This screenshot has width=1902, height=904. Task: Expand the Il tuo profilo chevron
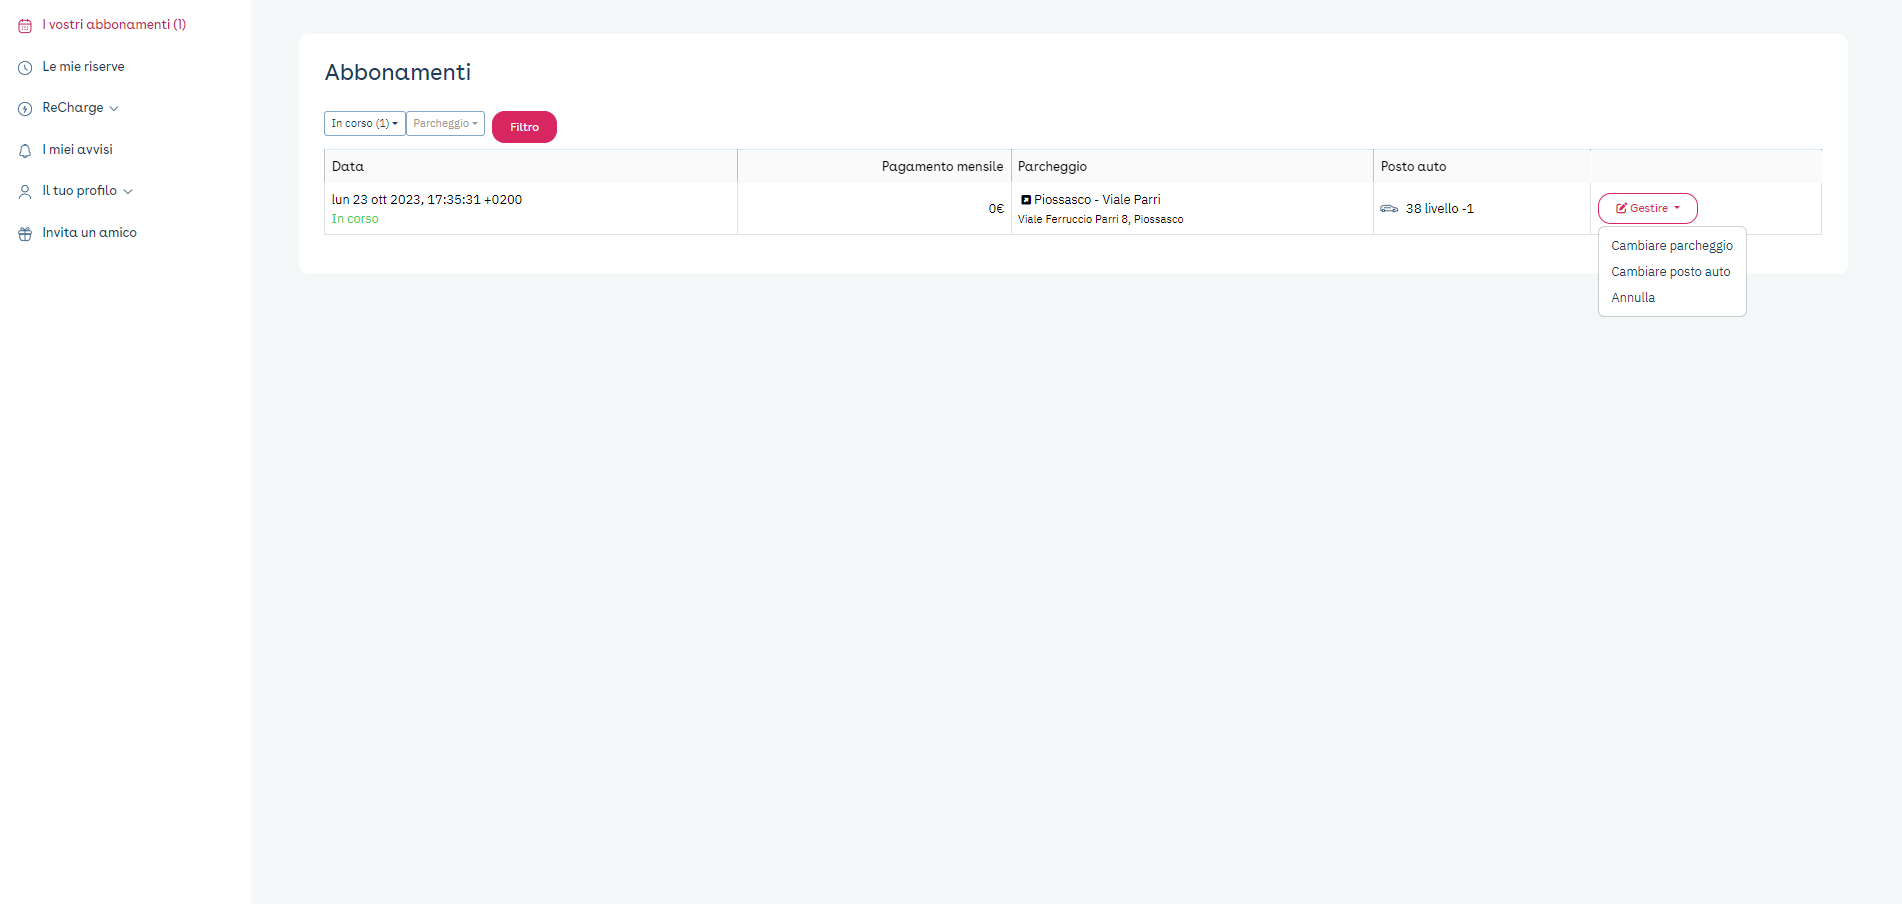[128, 192]
